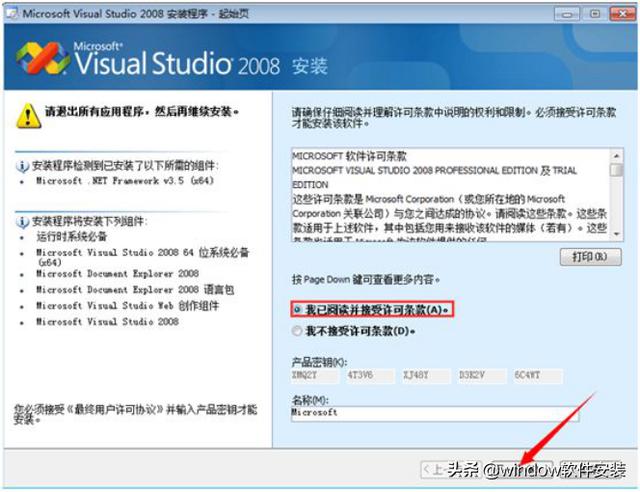Click the license scrollbar thumb
The width and height of the screenshot is (640, 492).
[618, 169]
